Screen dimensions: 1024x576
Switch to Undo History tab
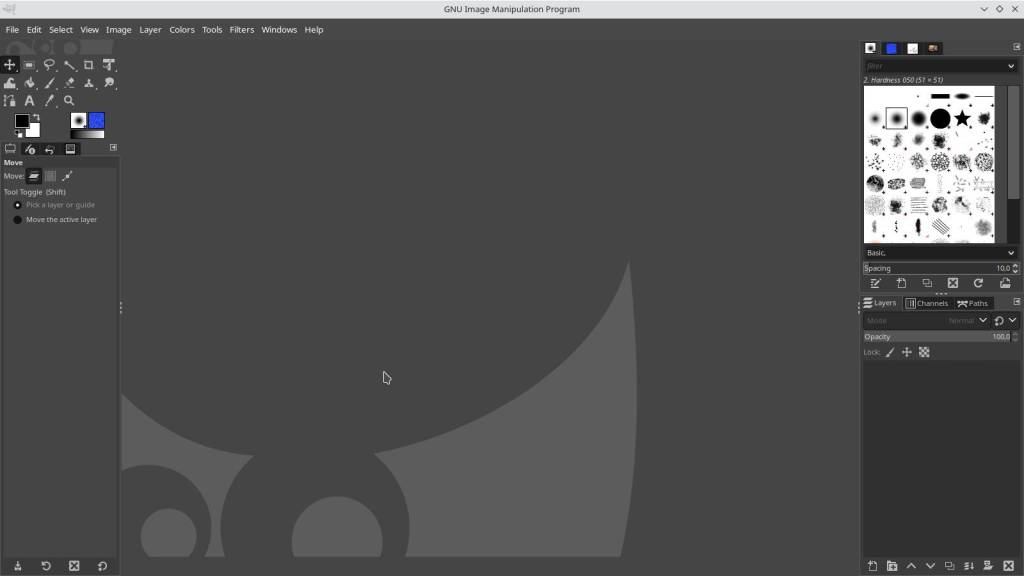click(x=50, y=149)
